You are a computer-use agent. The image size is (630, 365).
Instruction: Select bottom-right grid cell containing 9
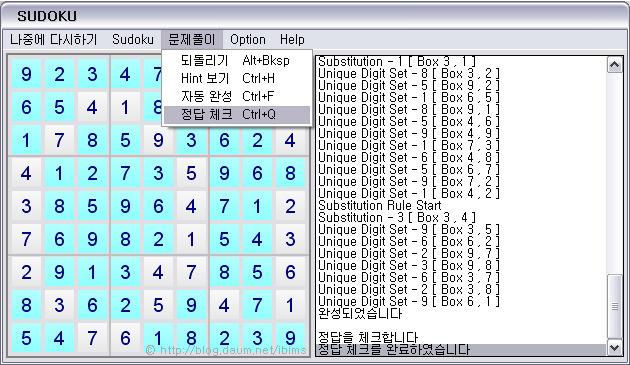tap(290, 338)
